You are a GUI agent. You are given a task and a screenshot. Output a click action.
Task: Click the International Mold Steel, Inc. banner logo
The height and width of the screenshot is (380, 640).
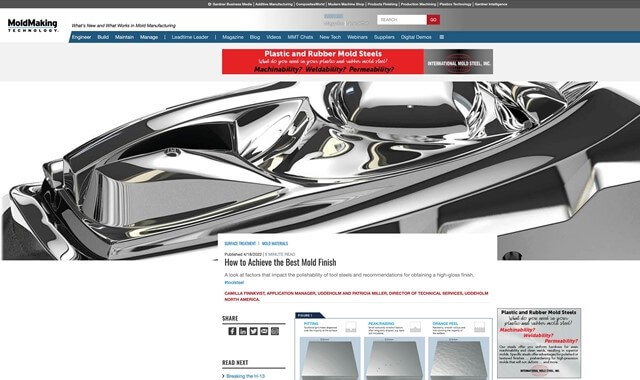tap(459, 62)
